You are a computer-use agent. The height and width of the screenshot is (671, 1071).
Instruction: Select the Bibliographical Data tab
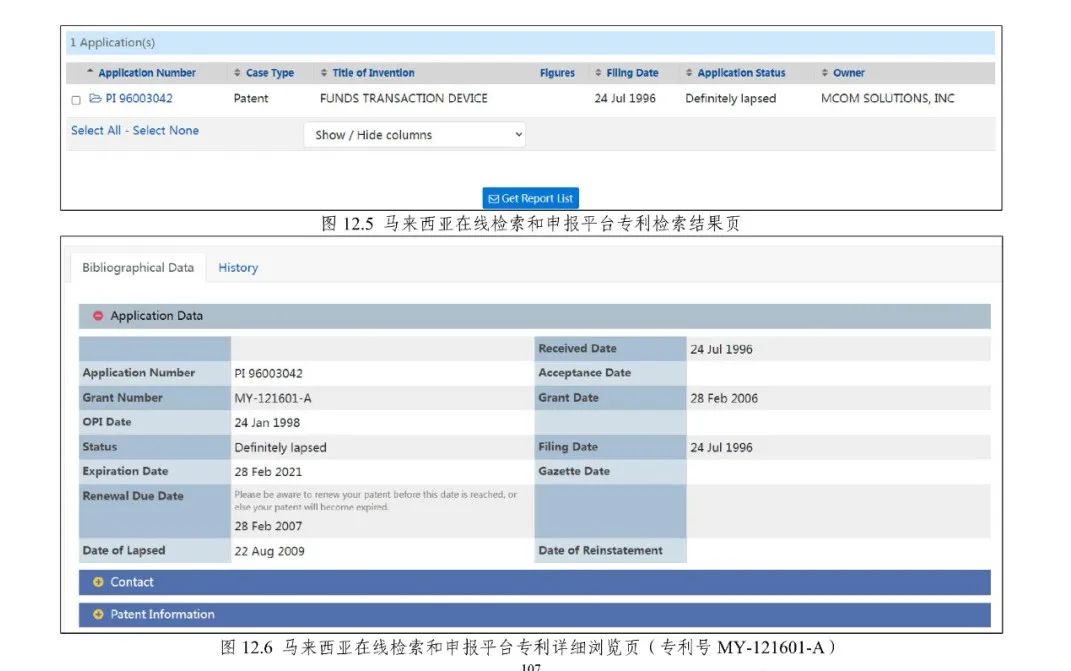point(138,268)
